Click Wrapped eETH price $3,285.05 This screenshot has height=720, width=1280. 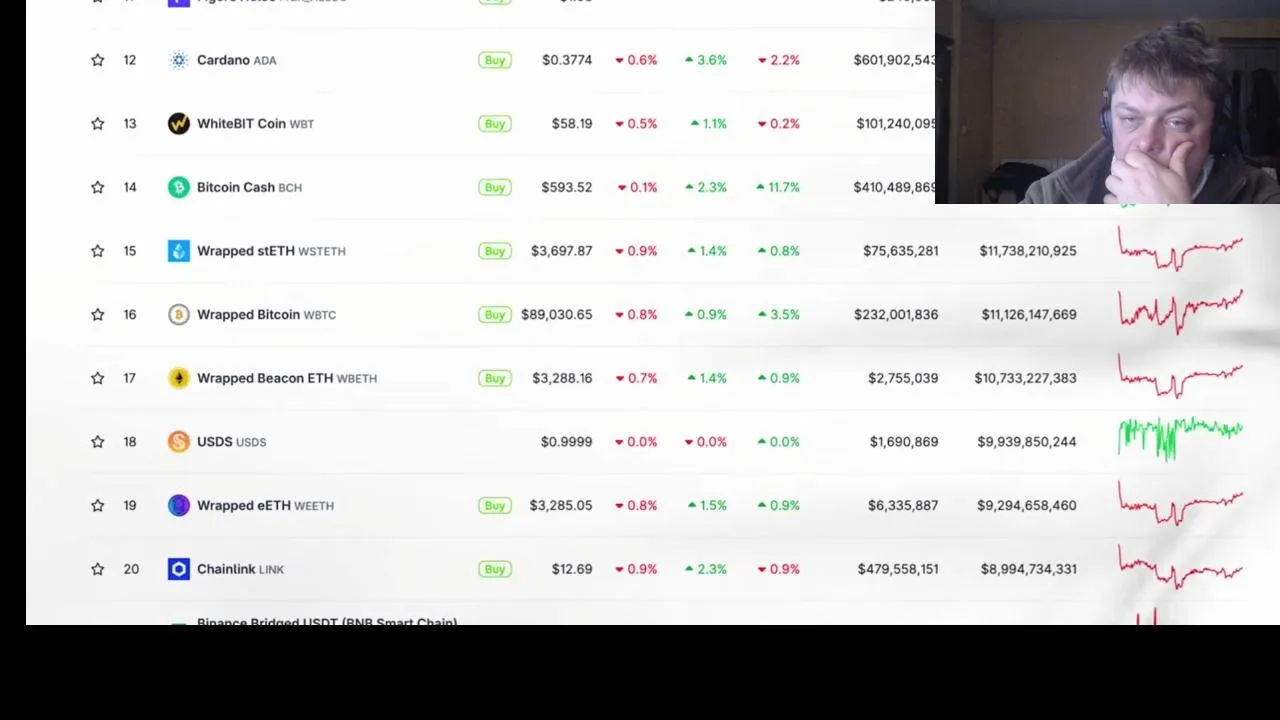[x=561, y=505]
